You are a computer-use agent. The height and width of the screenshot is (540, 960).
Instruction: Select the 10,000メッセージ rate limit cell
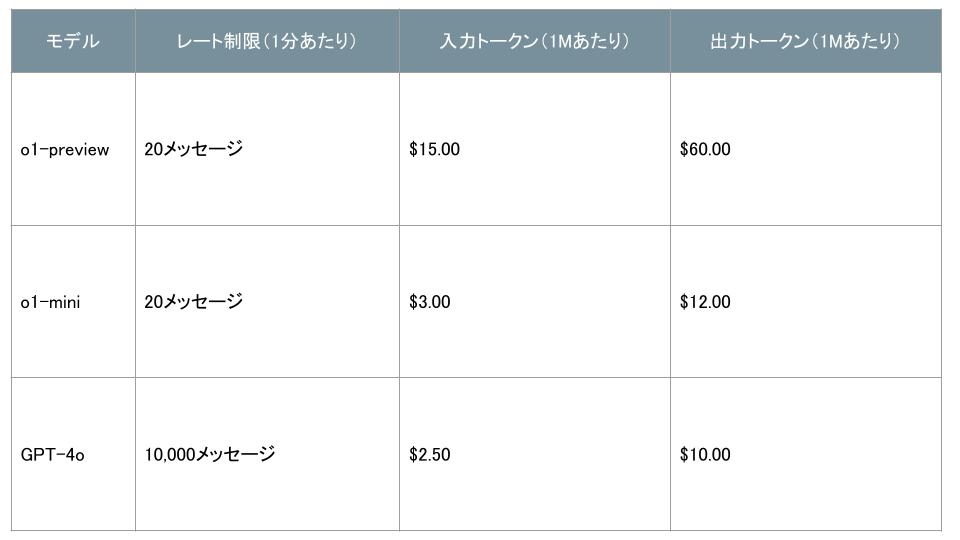209,455
